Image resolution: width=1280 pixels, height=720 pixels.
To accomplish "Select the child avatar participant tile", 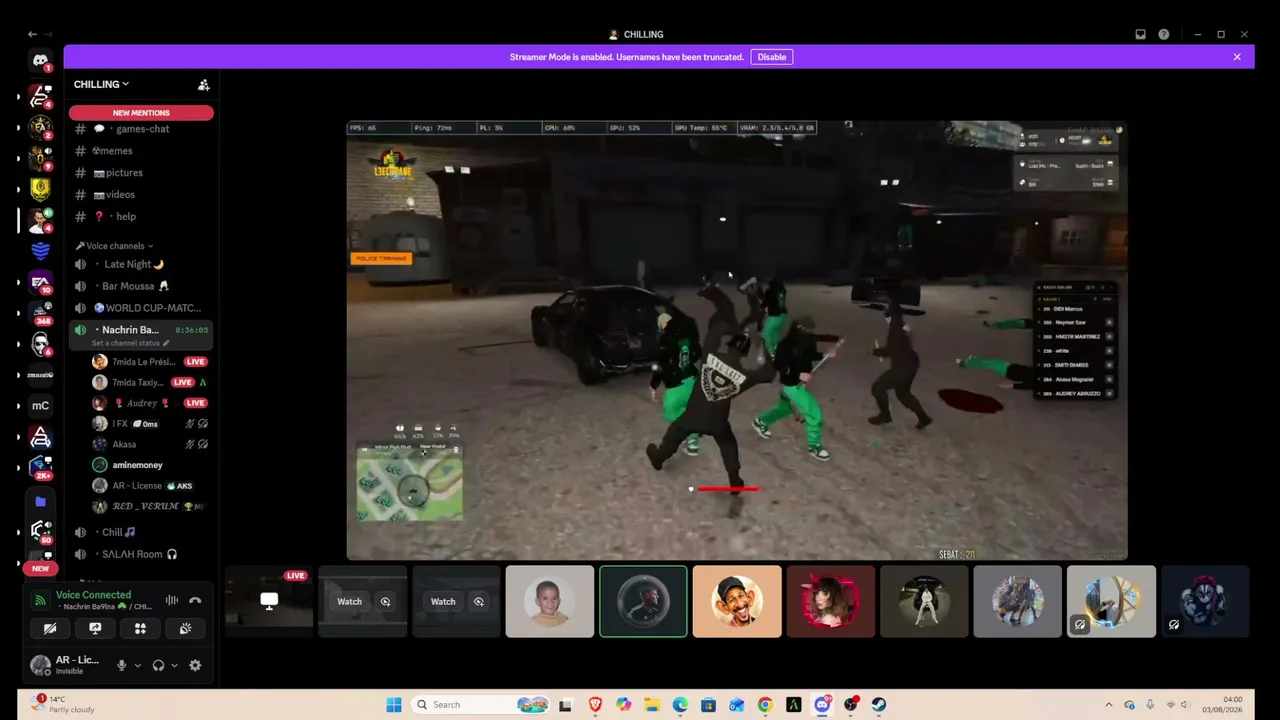I will coord(549,601).
